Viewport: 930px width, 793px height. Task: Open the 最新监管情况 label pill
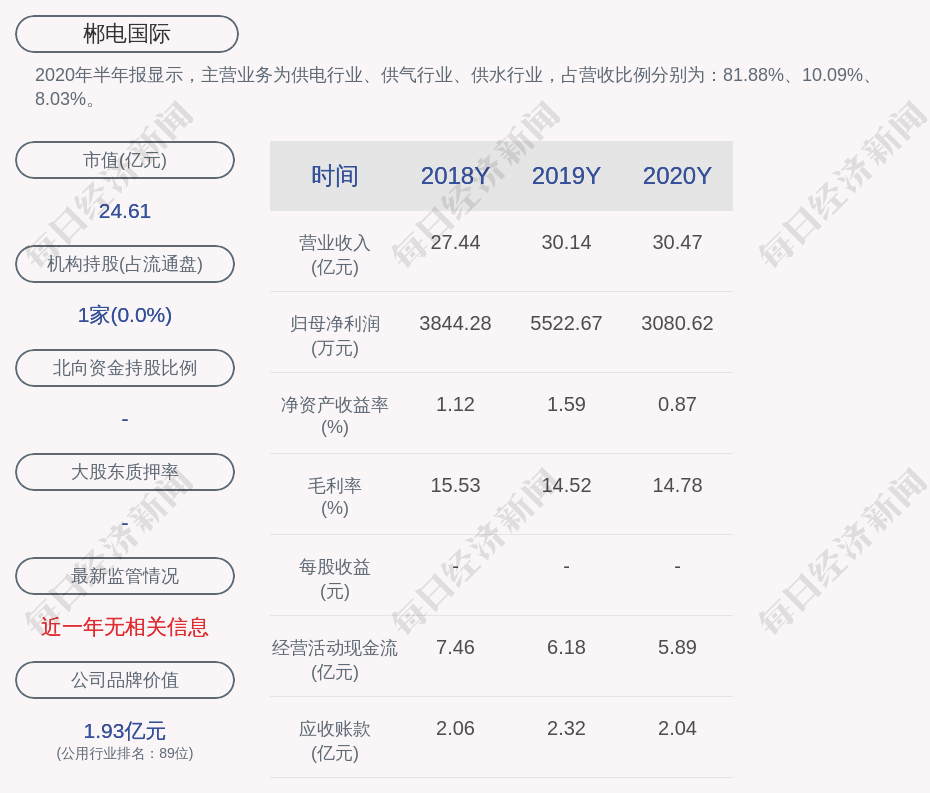(125, 576)
